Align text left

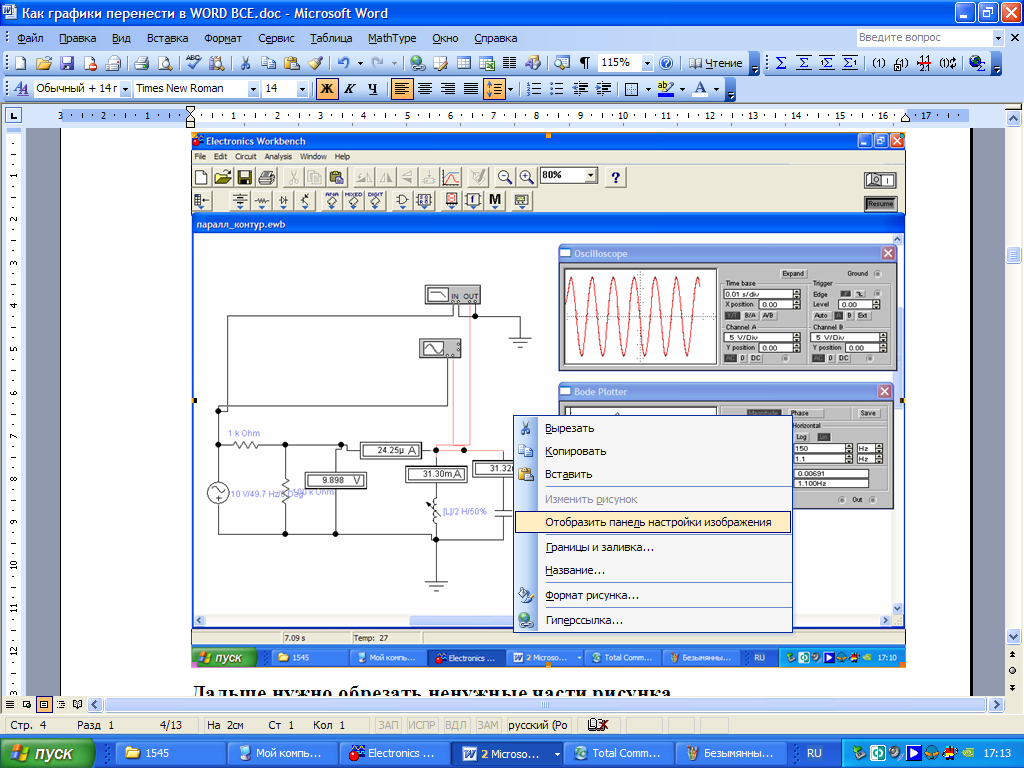402,88
